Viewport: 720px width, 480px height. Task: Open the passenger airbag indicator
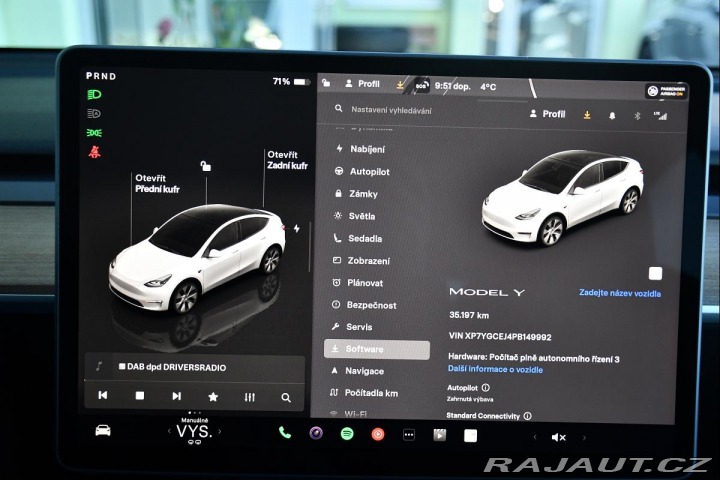(x=666, y=91)
